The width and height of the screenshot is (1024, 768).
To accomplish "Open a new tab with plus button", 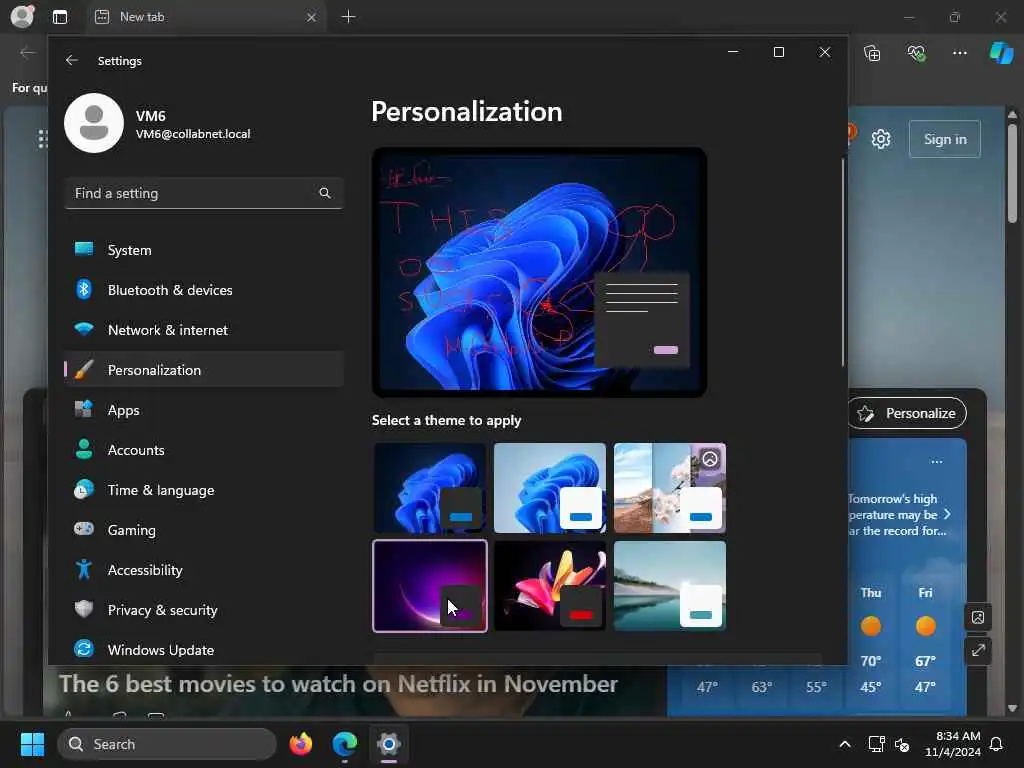I will [349, 17].
